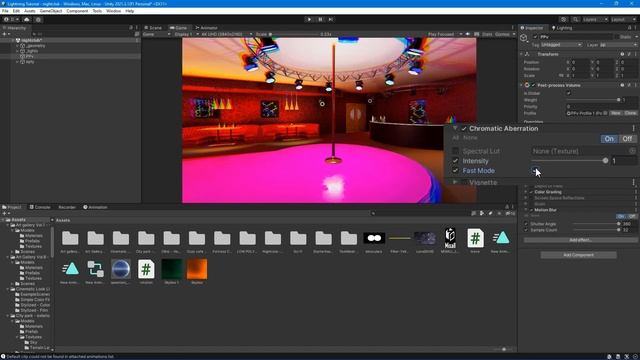
Task: Open Transform component preset icon
Action: pos(629,54)
